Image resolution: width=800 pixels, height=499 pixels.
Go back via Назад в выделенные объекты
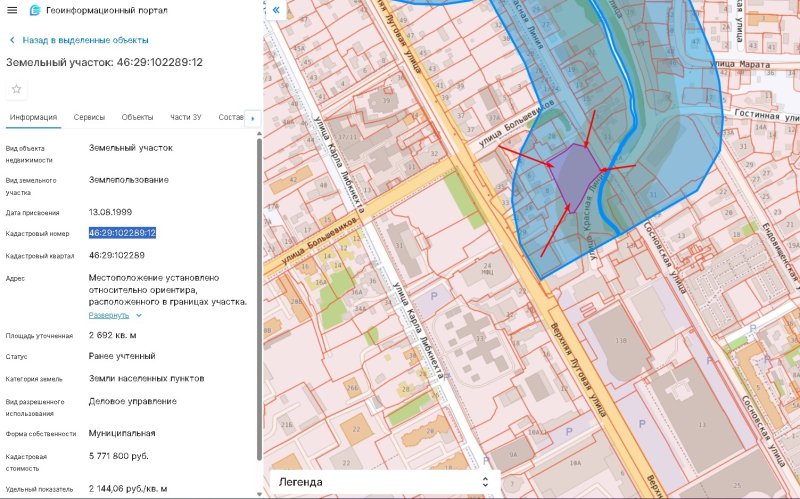[85, 40]
